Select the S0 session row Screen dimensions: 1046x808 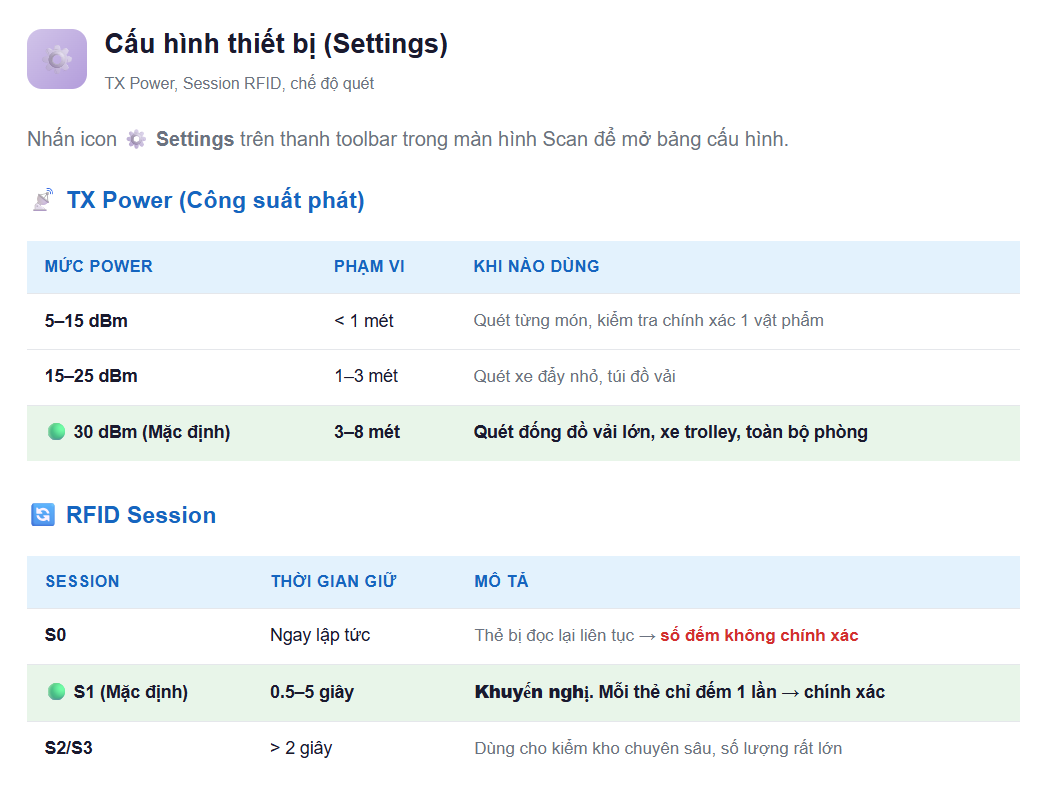click(523, 636)
